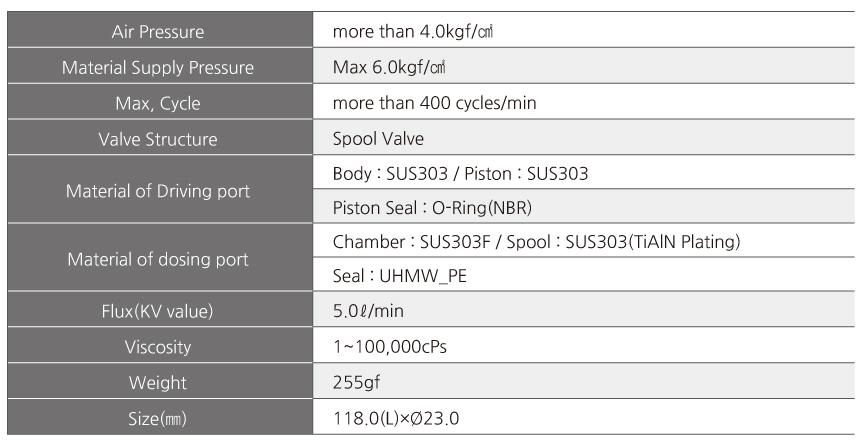The image size is (865, 444).
Task: Select the 118.0(L)×Ø23.0 size value
Action: tap(396, 418)
